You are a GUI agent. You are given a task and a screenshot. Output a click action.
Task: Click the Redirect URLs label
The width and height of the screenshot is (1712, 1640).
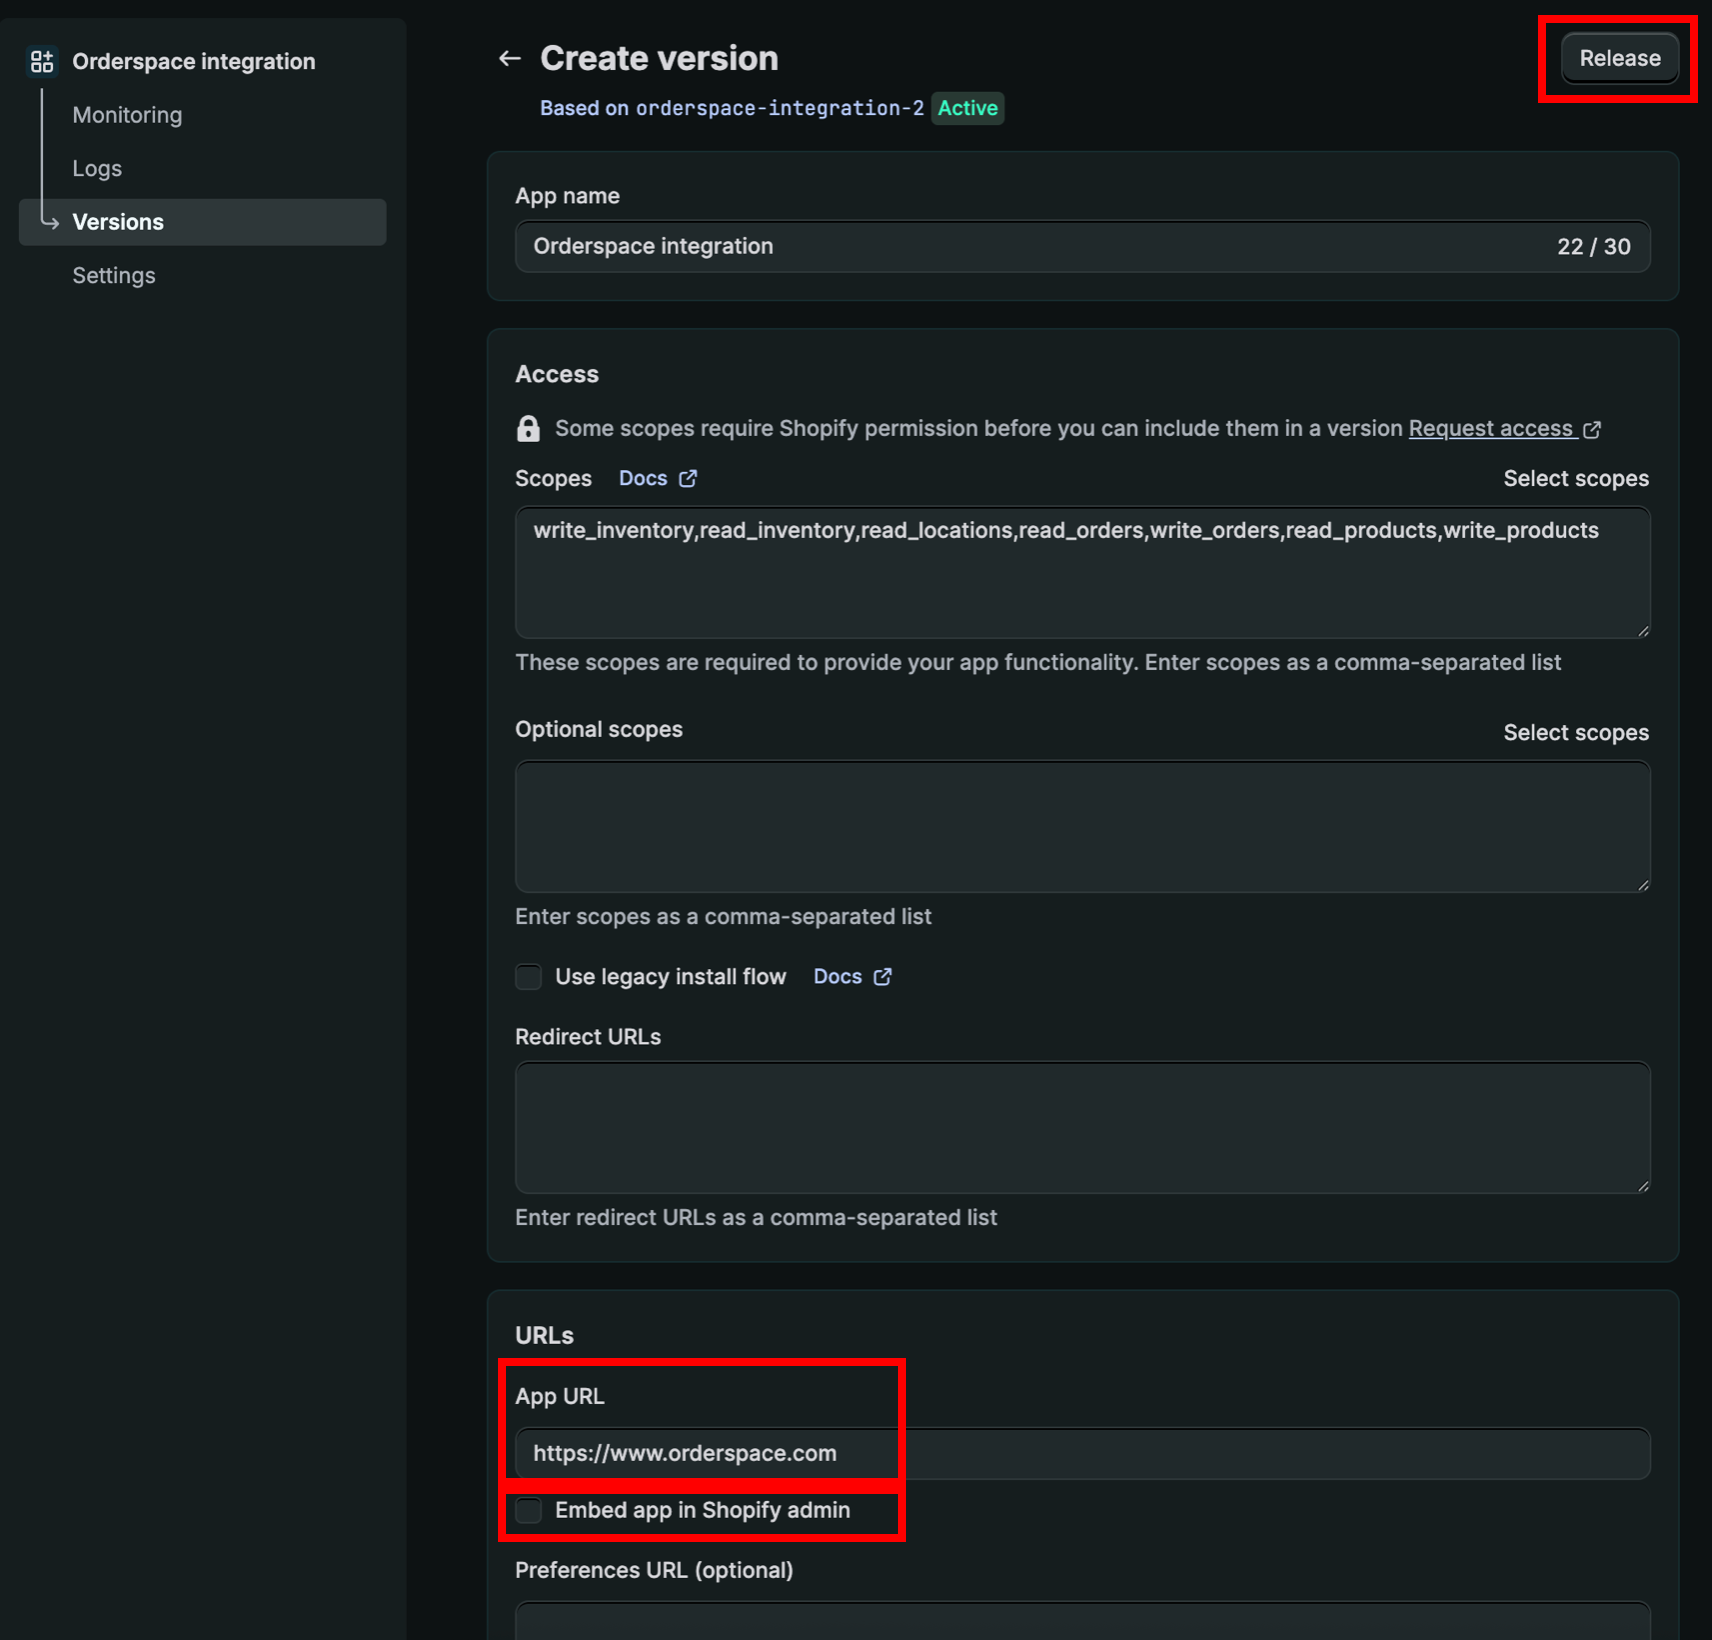tap(588, 1037)
